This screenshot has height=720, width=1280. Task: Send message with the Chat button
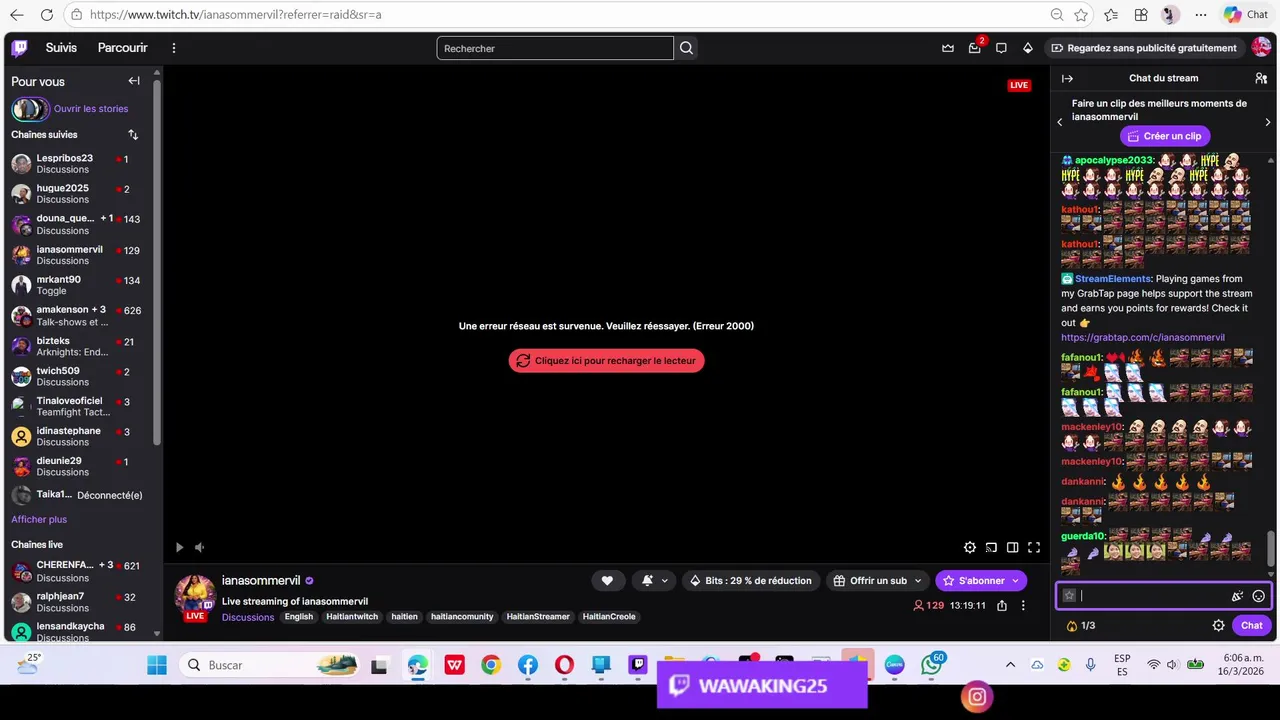click(x=1252, y=625)
